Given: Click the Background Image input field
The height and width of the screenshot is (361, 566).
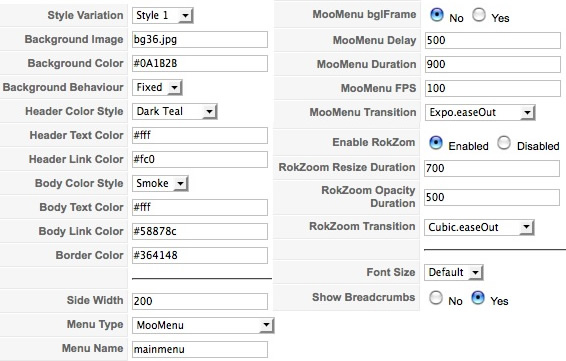Looking at the screenshot, I should (x=200, y=39).
